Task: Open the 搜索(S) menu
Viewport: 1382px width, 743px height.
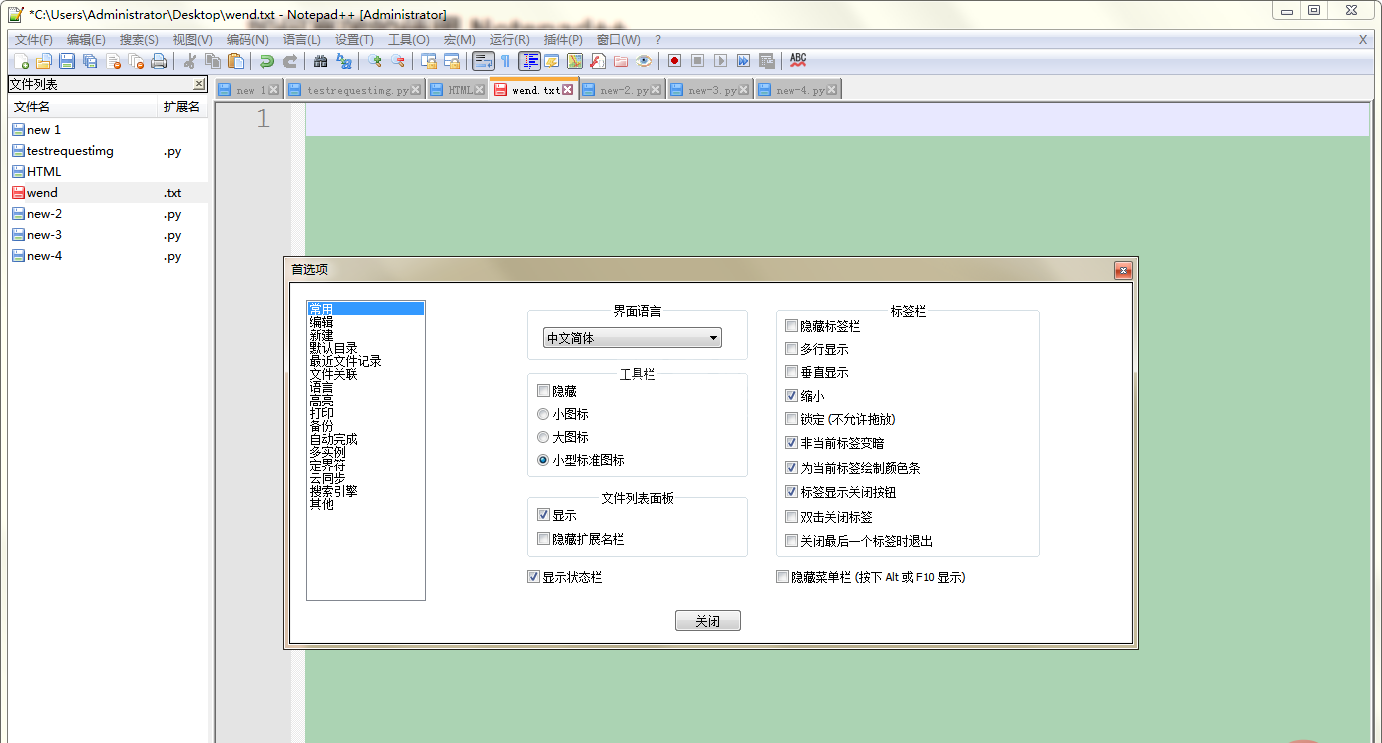Action: pyautogui.click(x=139, y=40)
